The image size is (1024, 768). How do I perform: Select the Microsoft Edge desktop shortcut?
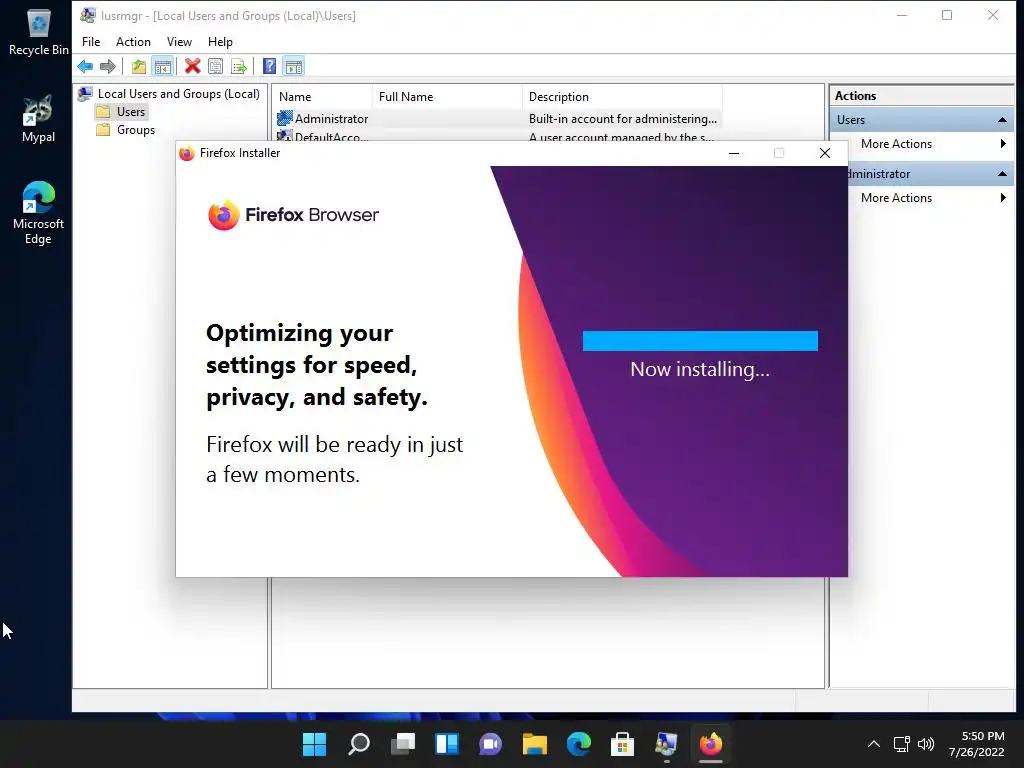[x=39, y=213]
